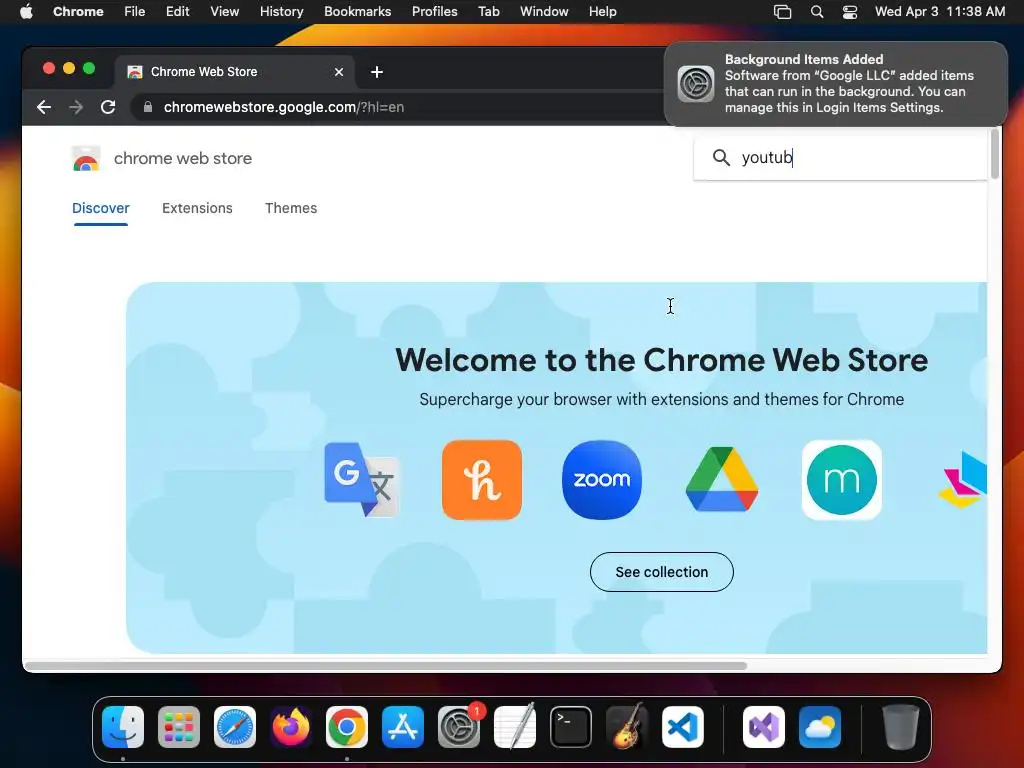Screen dimensions: 1024x768
Task: Open the History menu
Action: click(x=281, y=11)
